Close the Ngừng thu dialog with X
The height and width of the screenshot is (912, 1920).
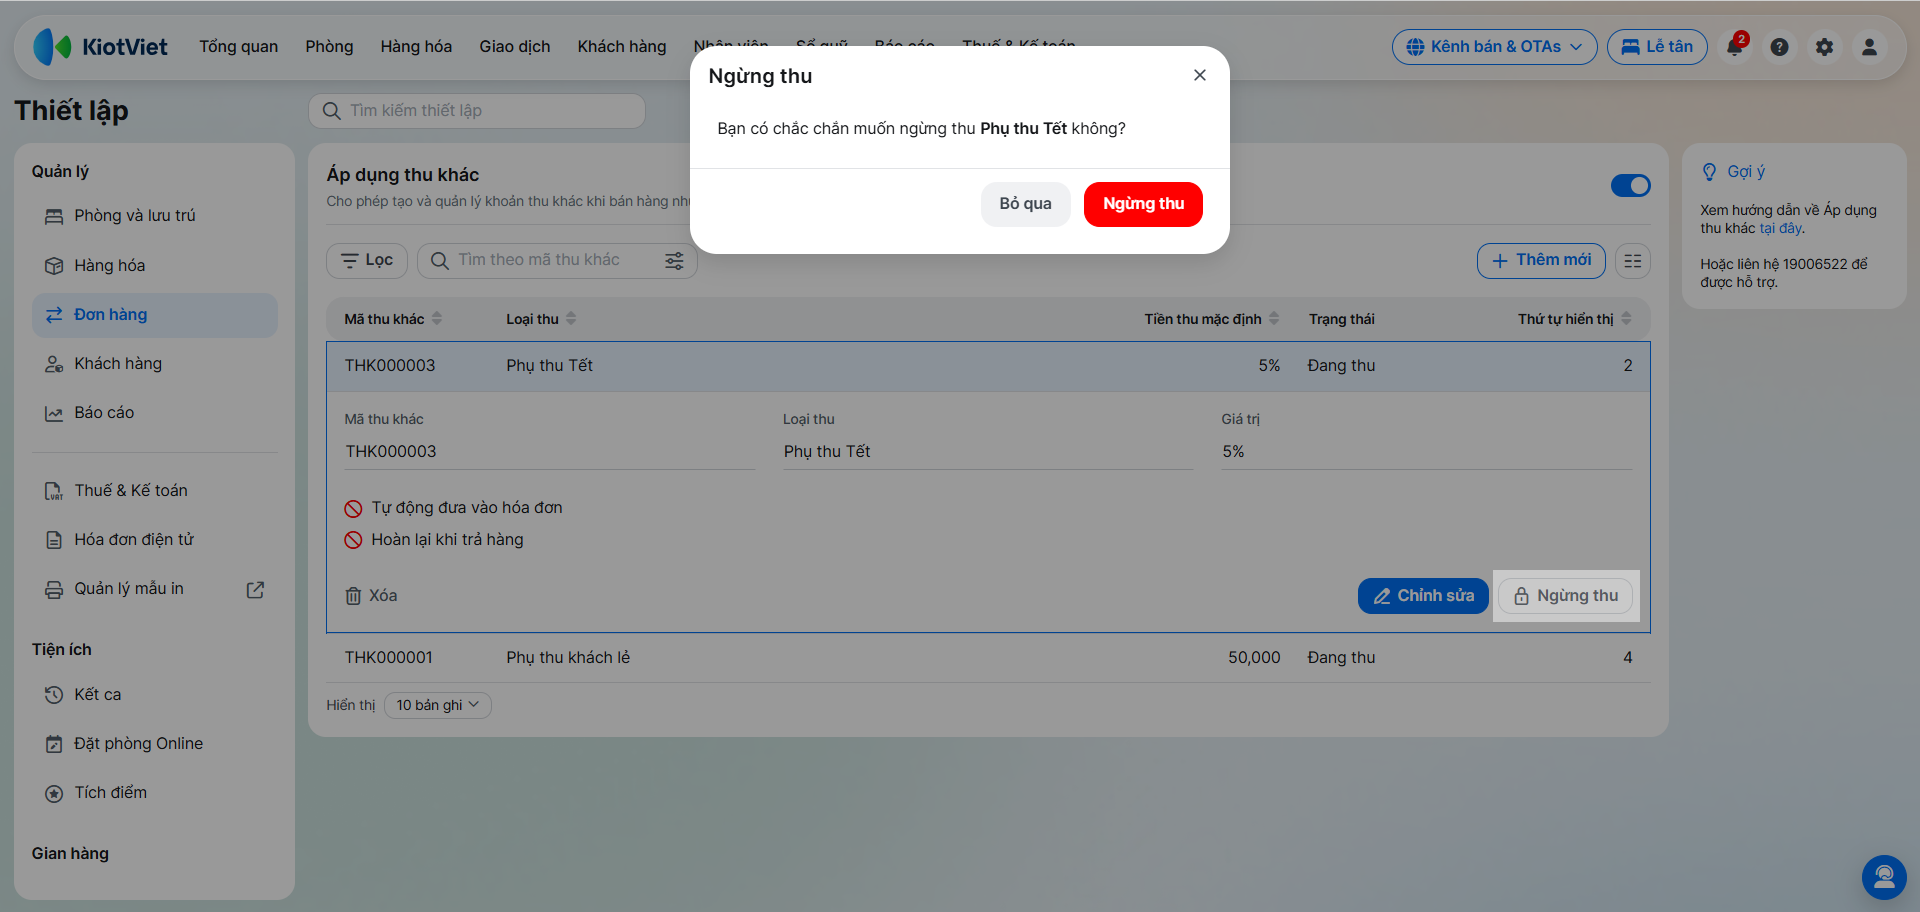(x=1200, y=75)
